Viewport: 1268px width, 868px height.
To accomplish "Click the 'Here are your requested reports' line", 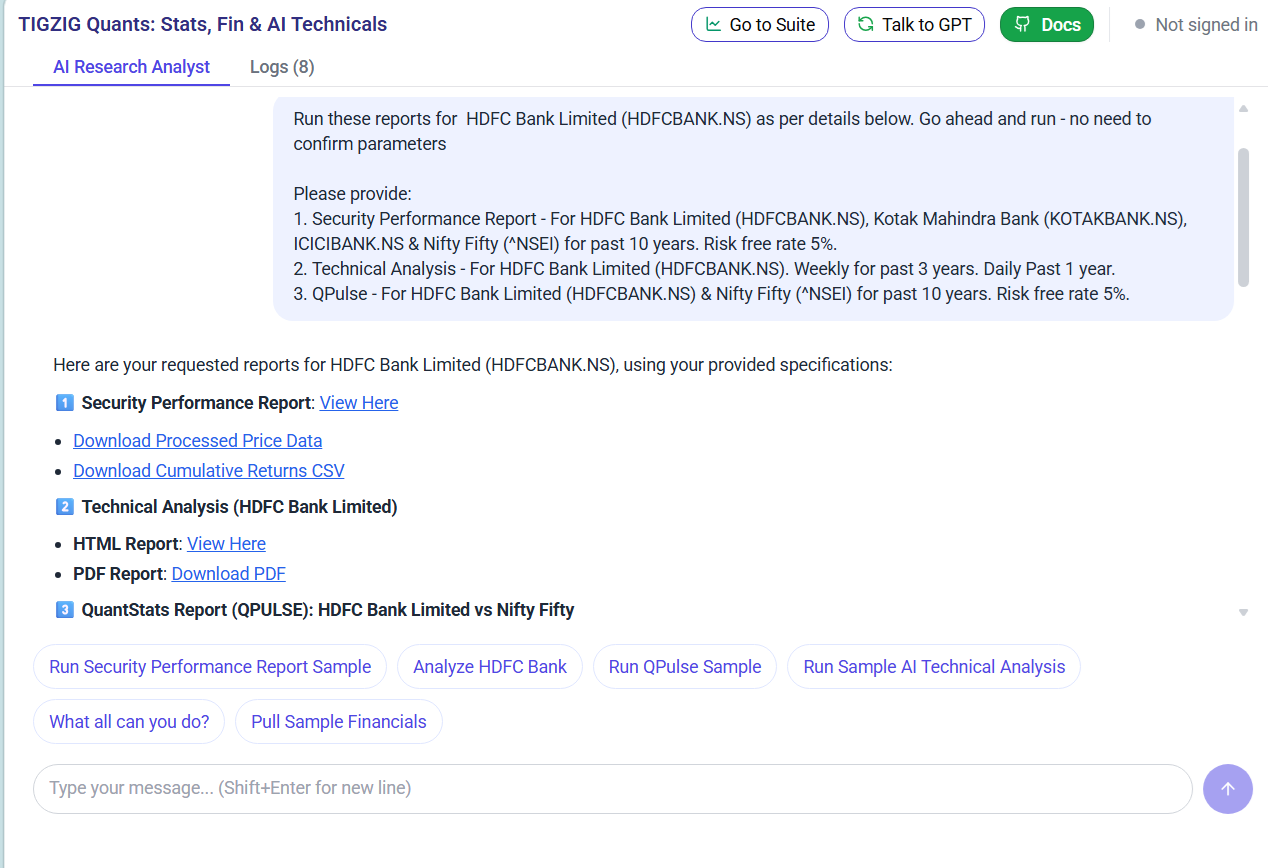I will click(473, 365).
